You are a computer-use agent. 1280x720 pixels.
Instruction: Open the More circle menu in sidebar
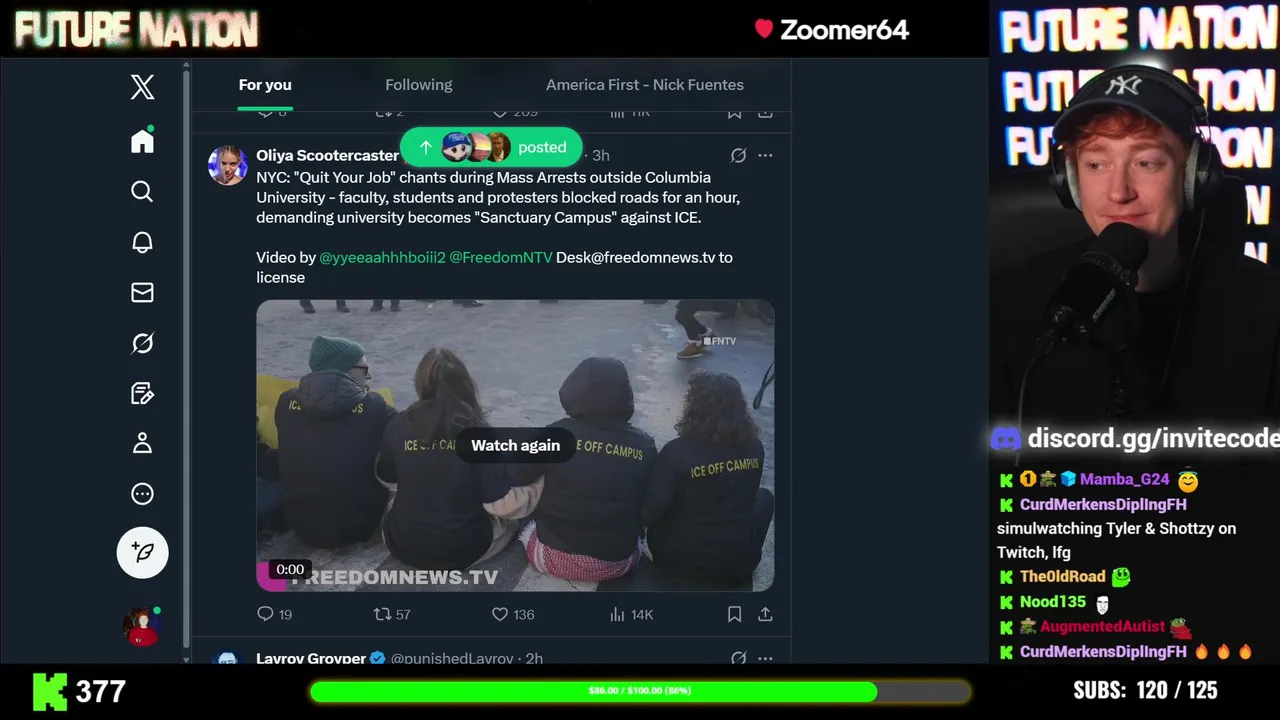(142, 493)
